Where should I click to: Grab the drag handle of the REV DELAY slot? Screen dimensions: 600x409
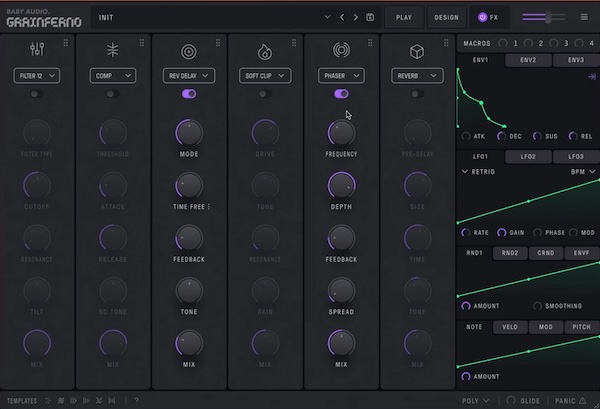[x=218, y=42]
